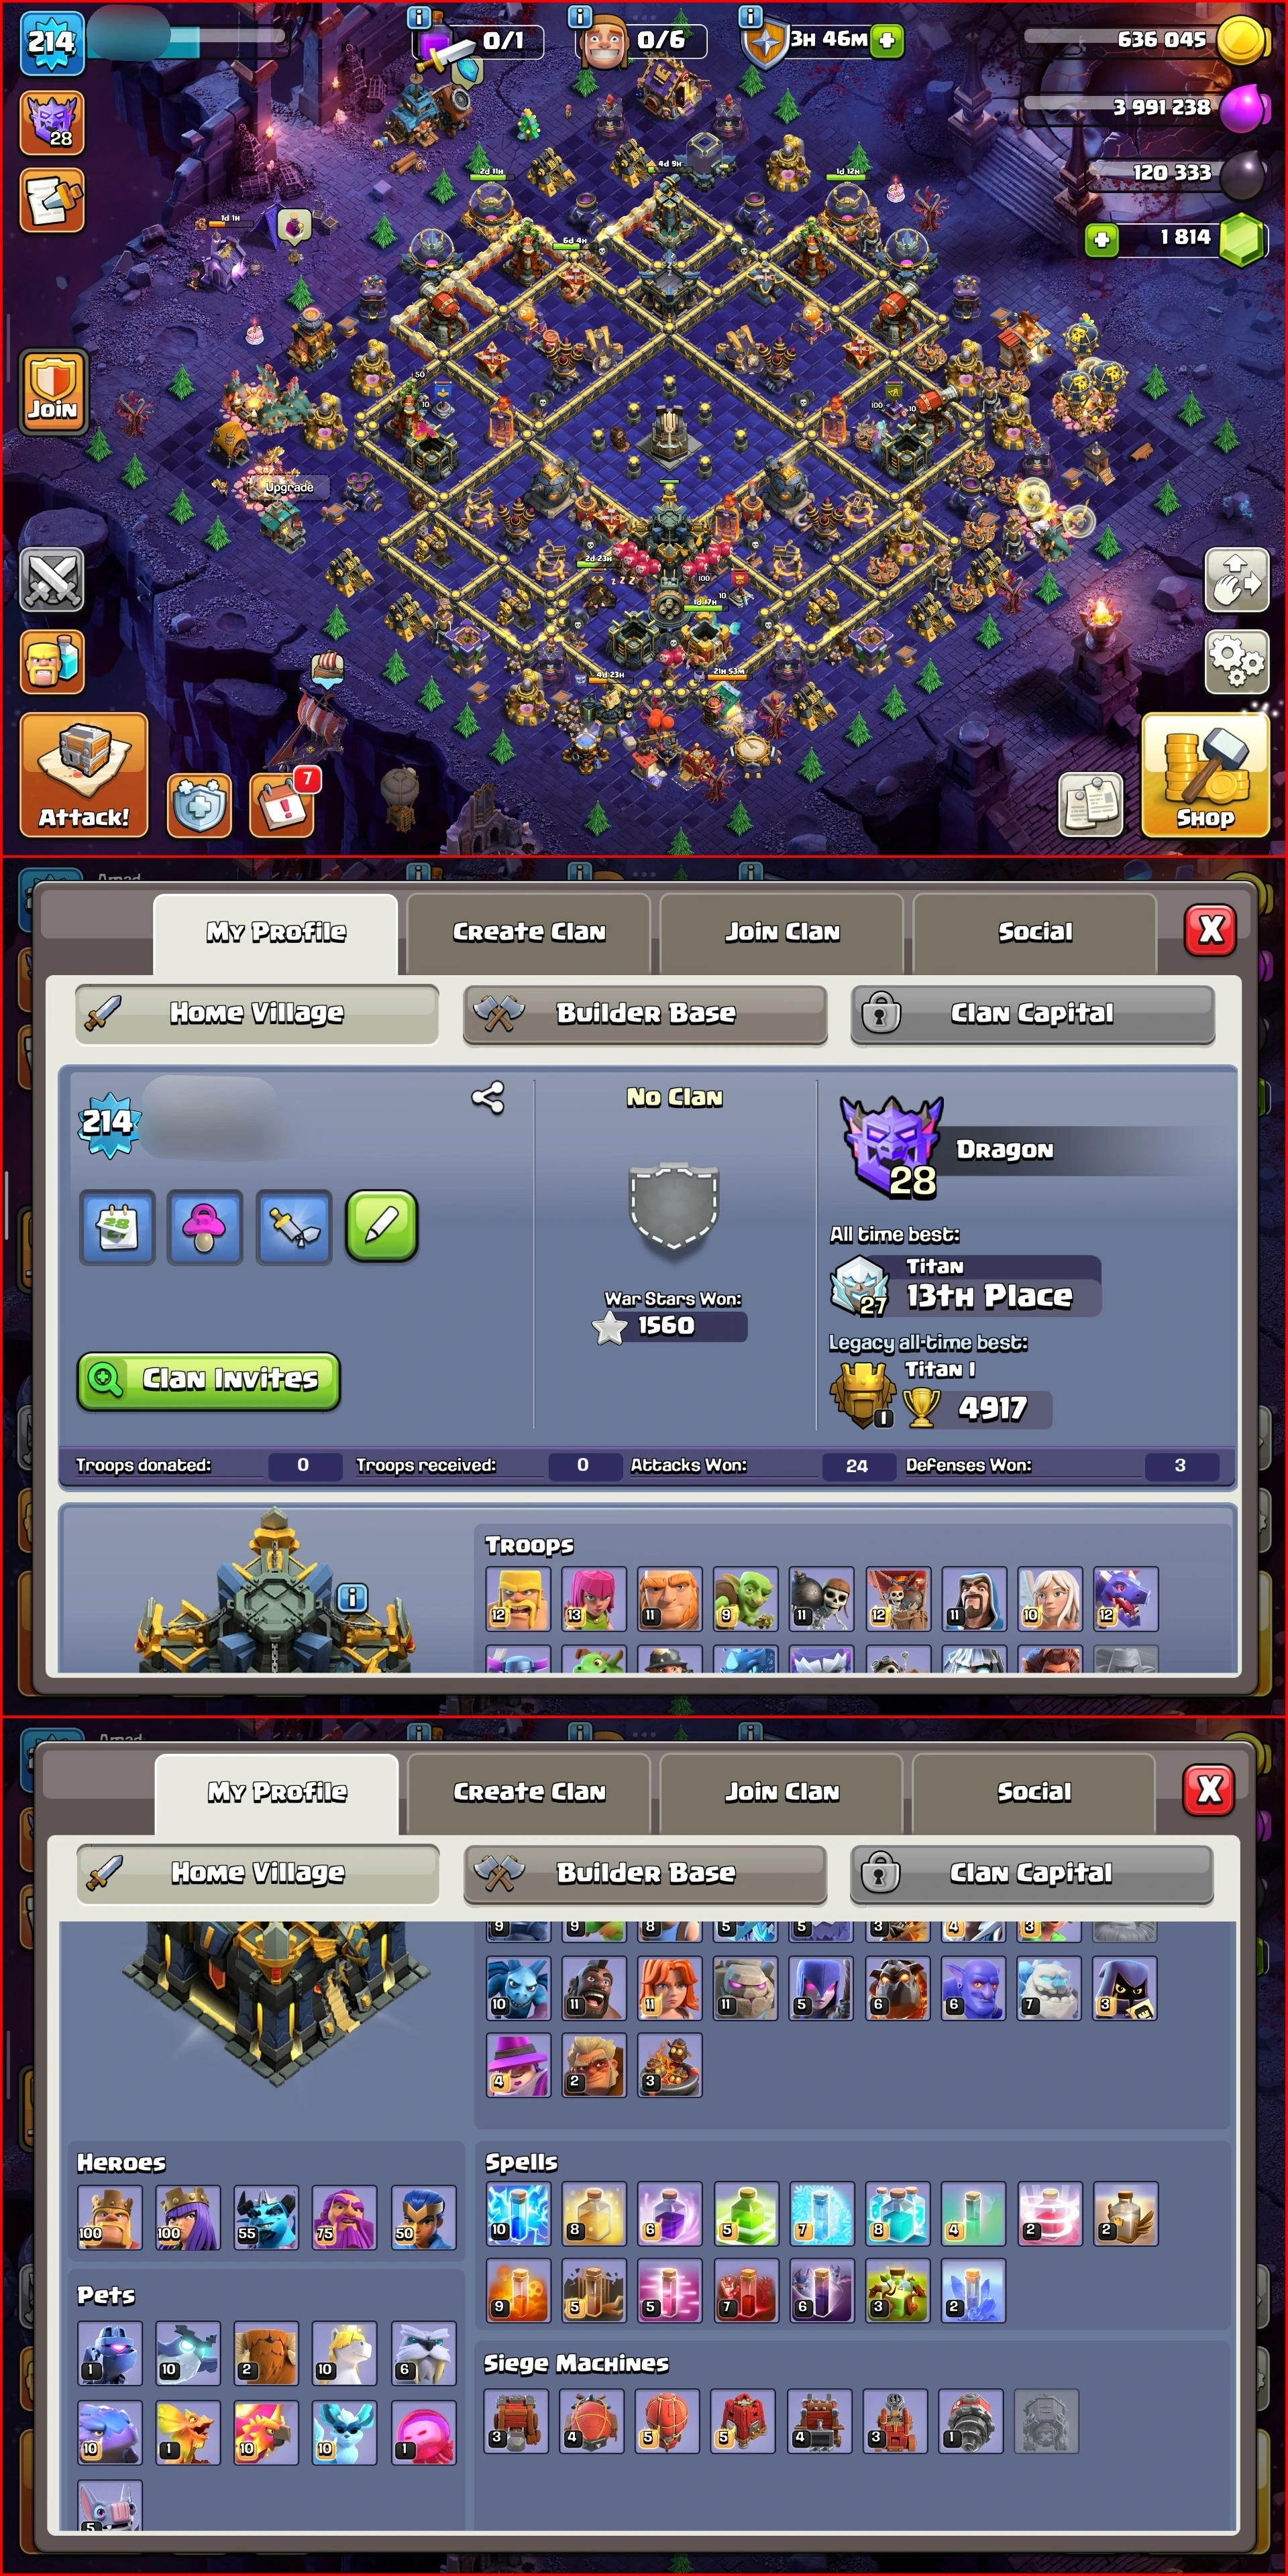Viewport: 1288px width, 2576px height.
Task: Open the Social tab in upper panel
Action: click(1035, 932)
